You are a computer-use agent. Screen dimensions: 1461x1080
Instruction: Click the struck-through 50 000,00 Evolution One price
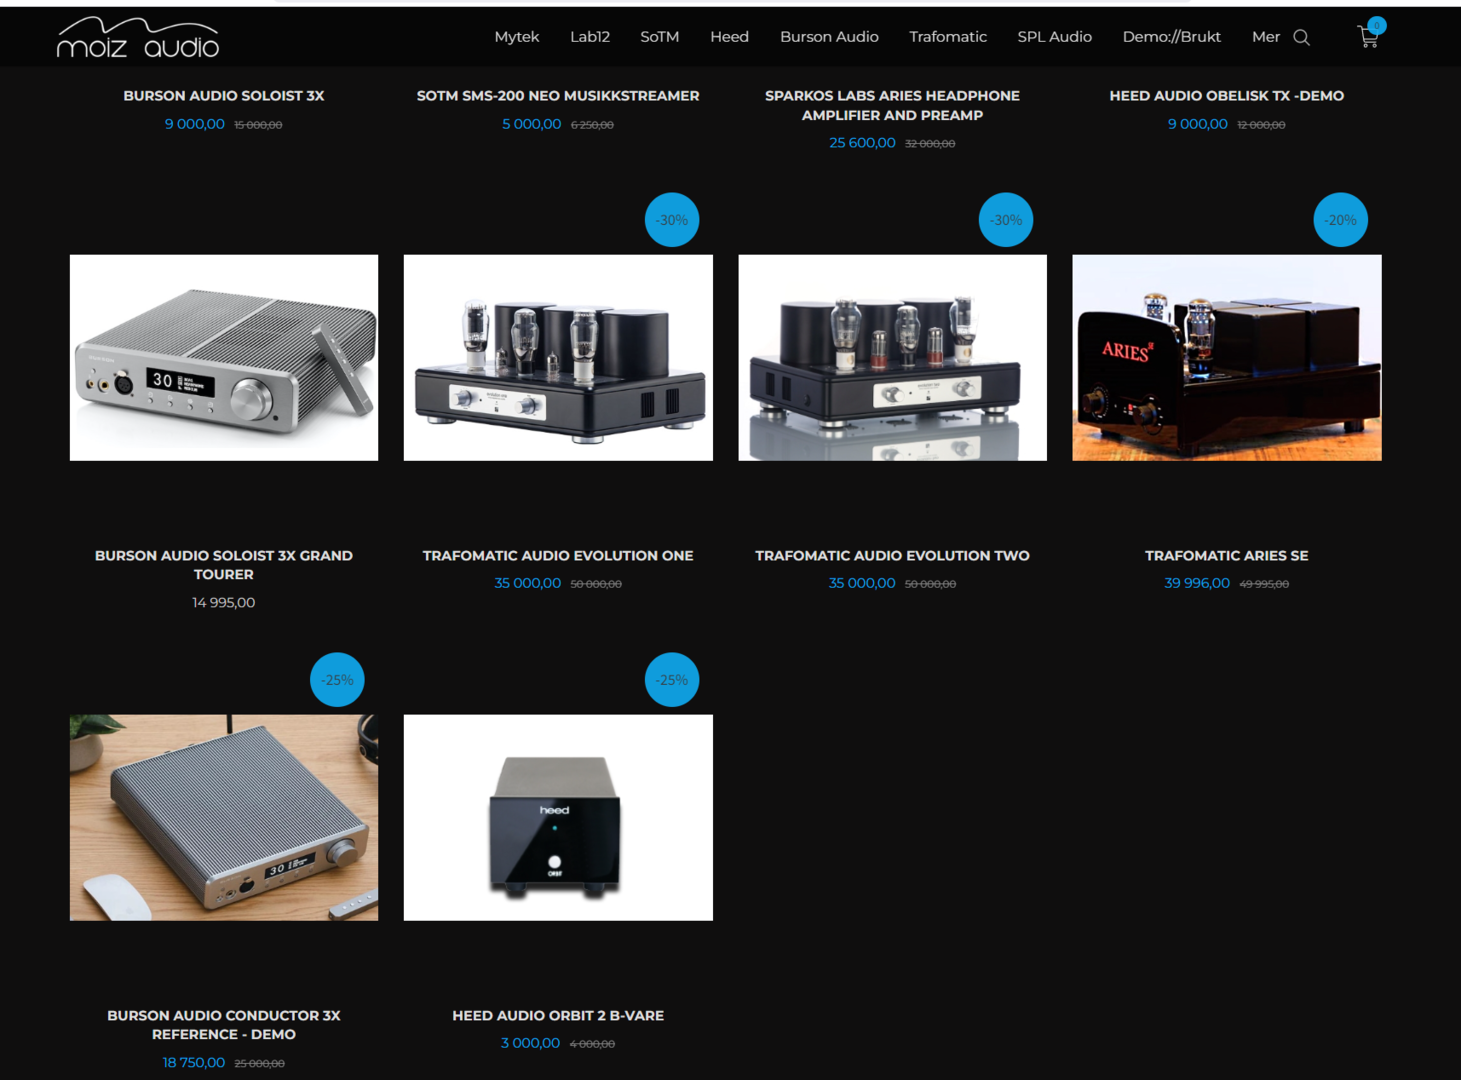pyautogui.click(x=596, y=585)
